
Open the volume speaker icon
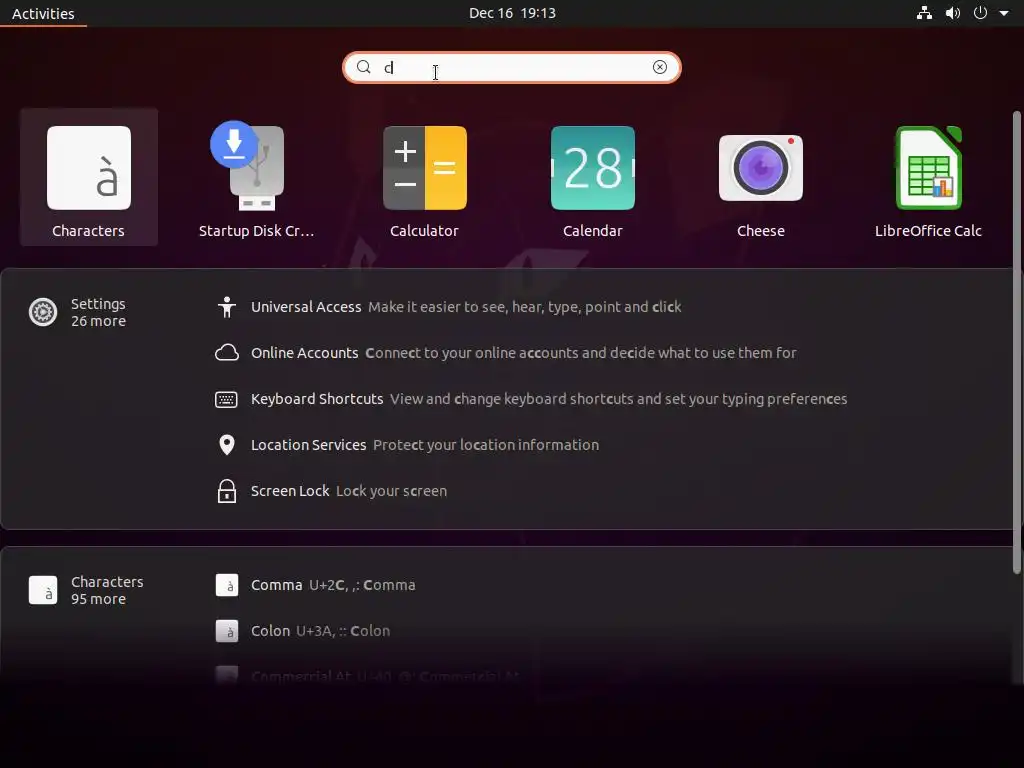[x=953, y=13]
